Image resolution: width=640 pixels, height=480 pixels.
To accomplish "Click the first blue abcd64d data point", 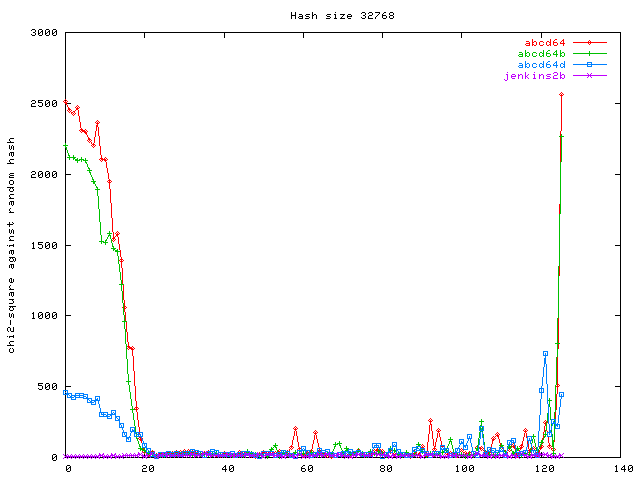I will [x=66, y=393].
